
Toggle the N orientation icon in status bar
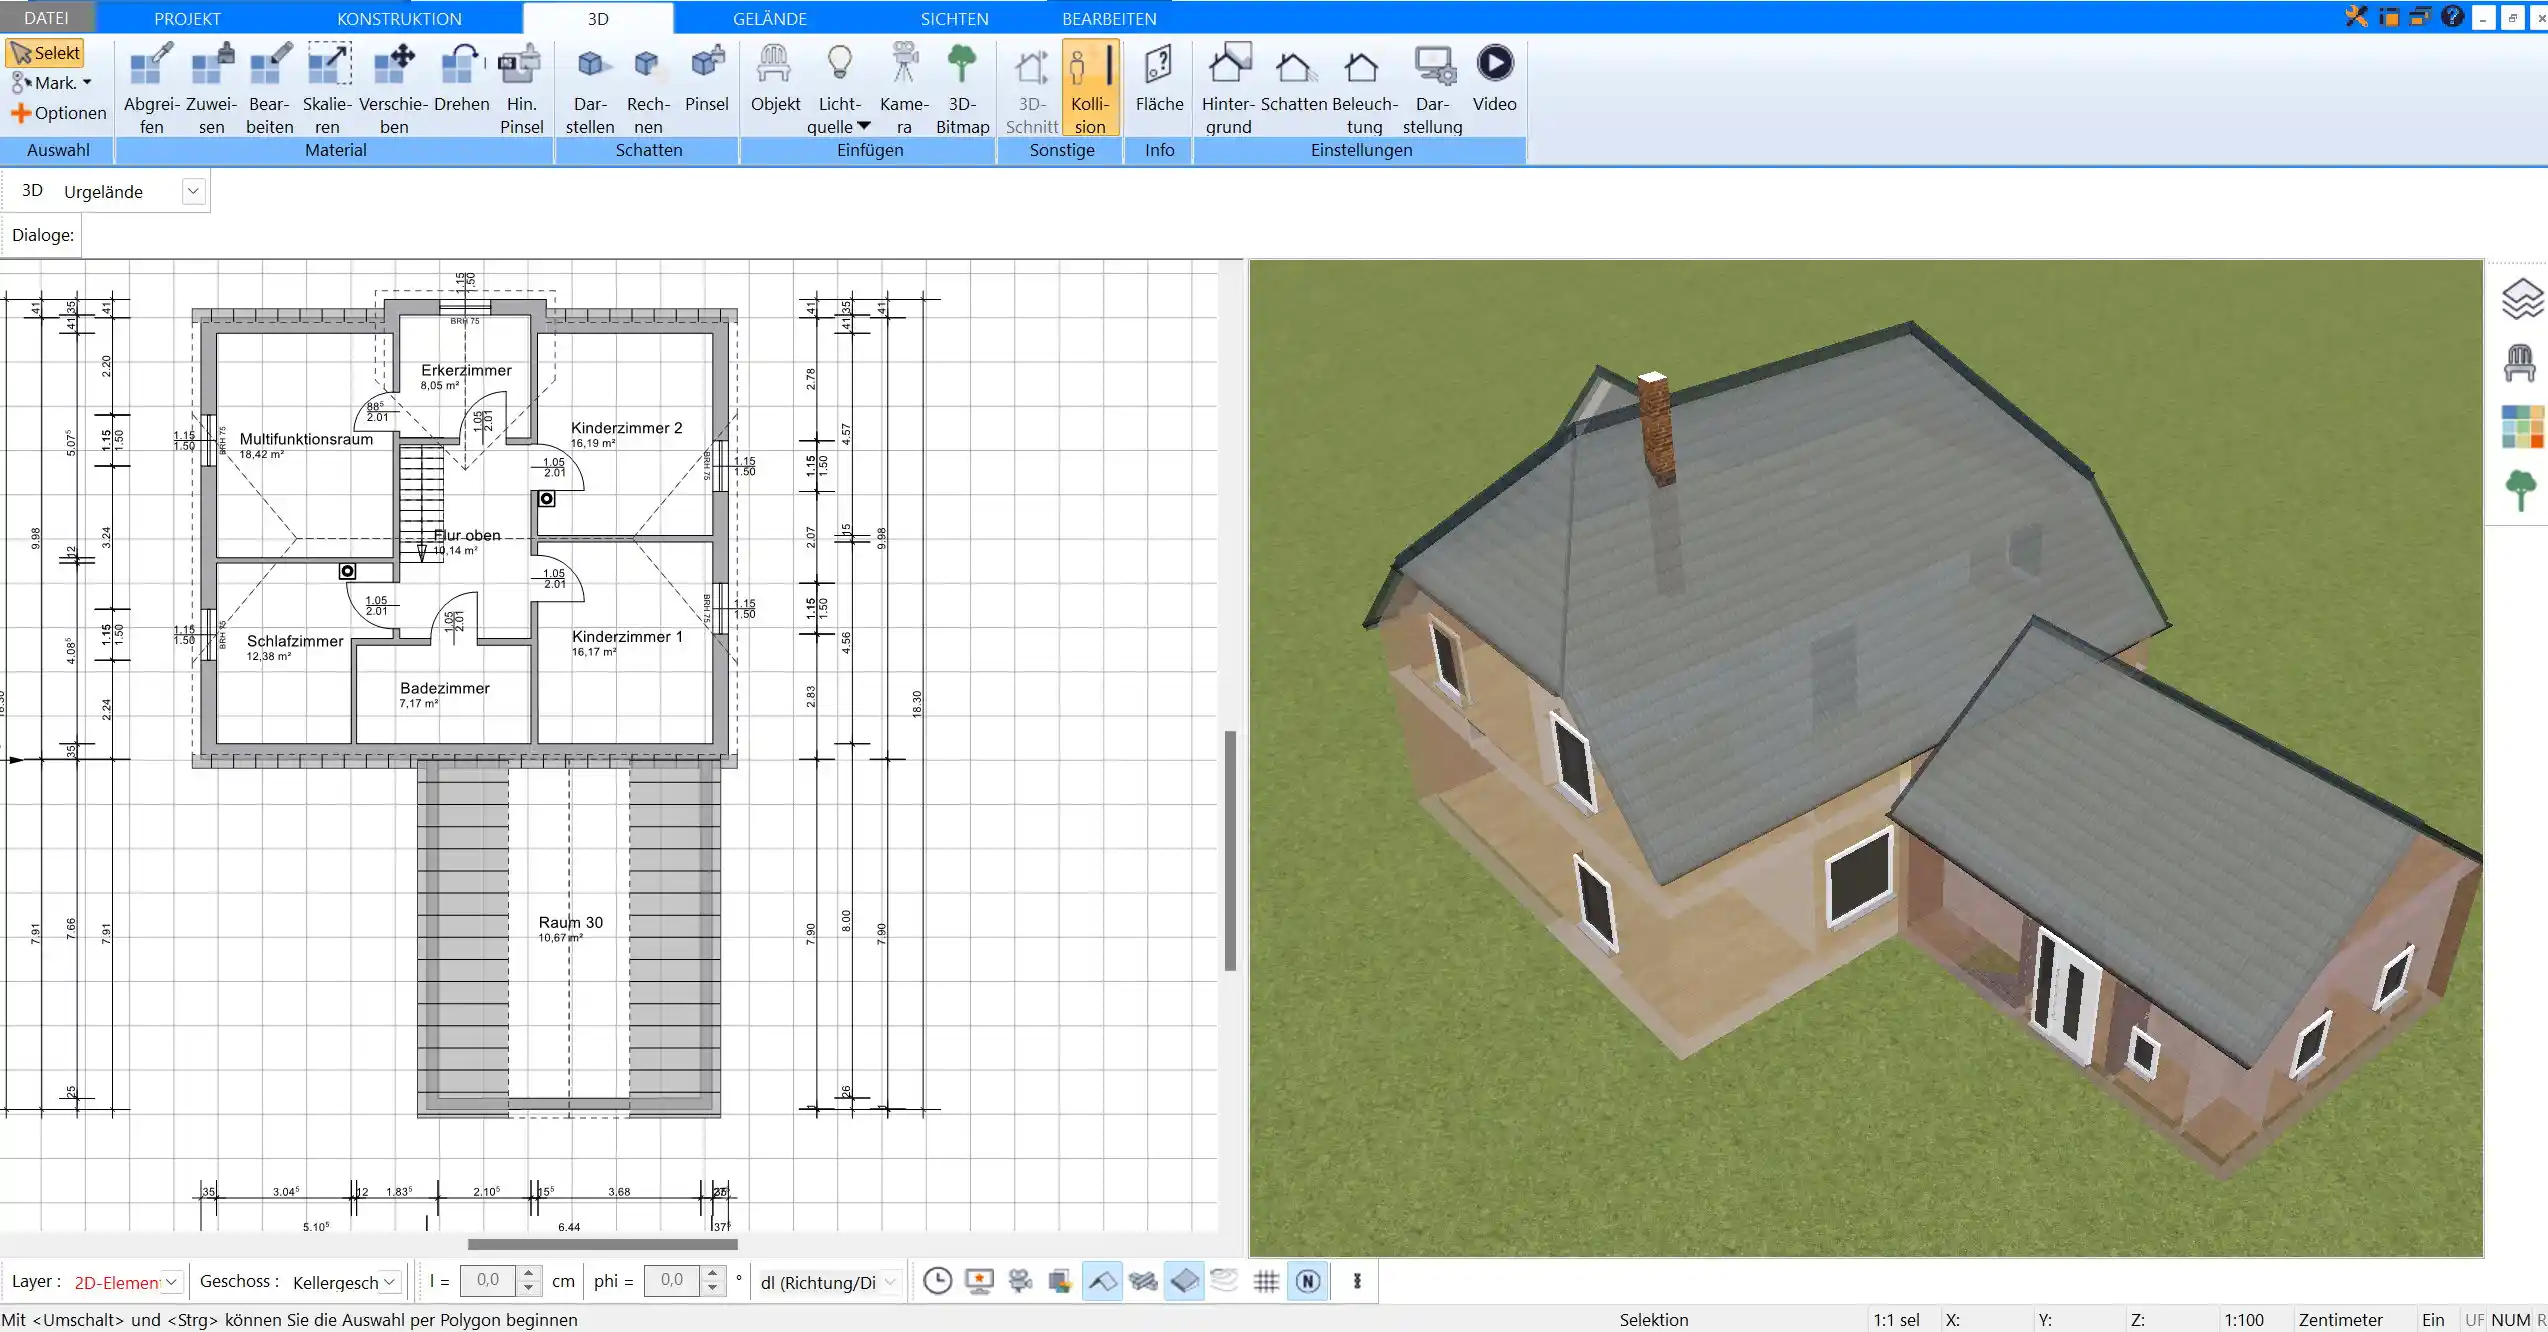pyautogui.click(x=1309, y=1281)
